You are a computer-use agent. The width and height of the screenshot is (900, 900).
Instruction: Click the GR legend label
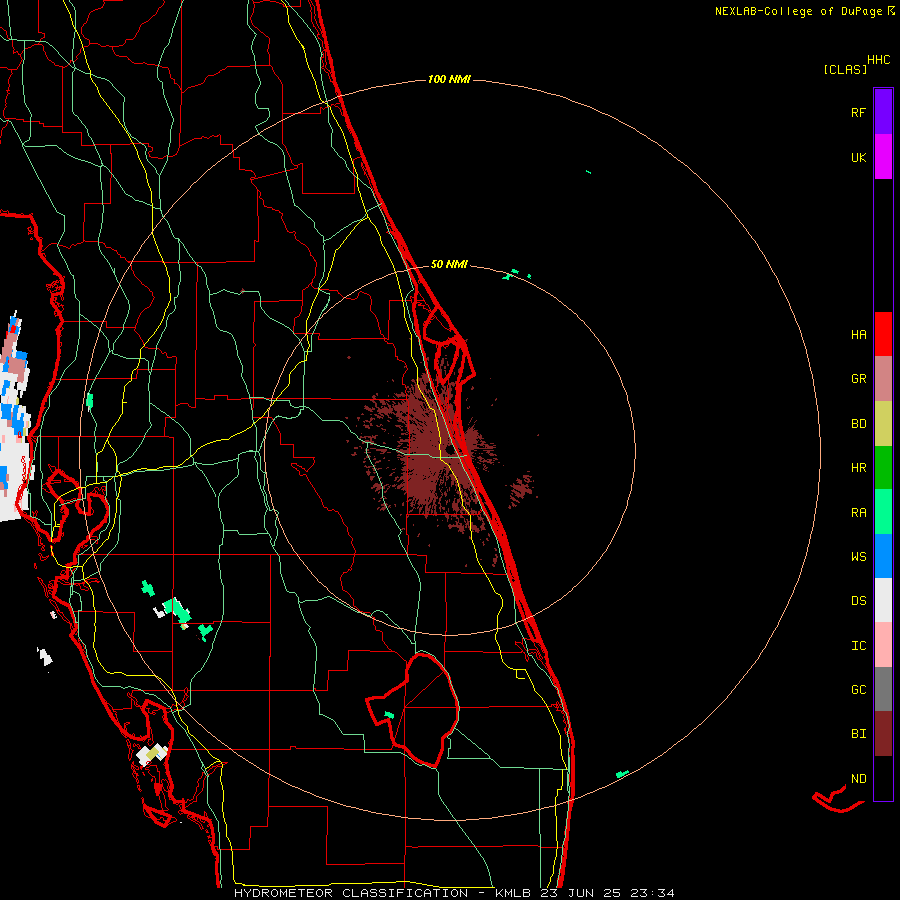pyautogui.click(x=858, y=379)
